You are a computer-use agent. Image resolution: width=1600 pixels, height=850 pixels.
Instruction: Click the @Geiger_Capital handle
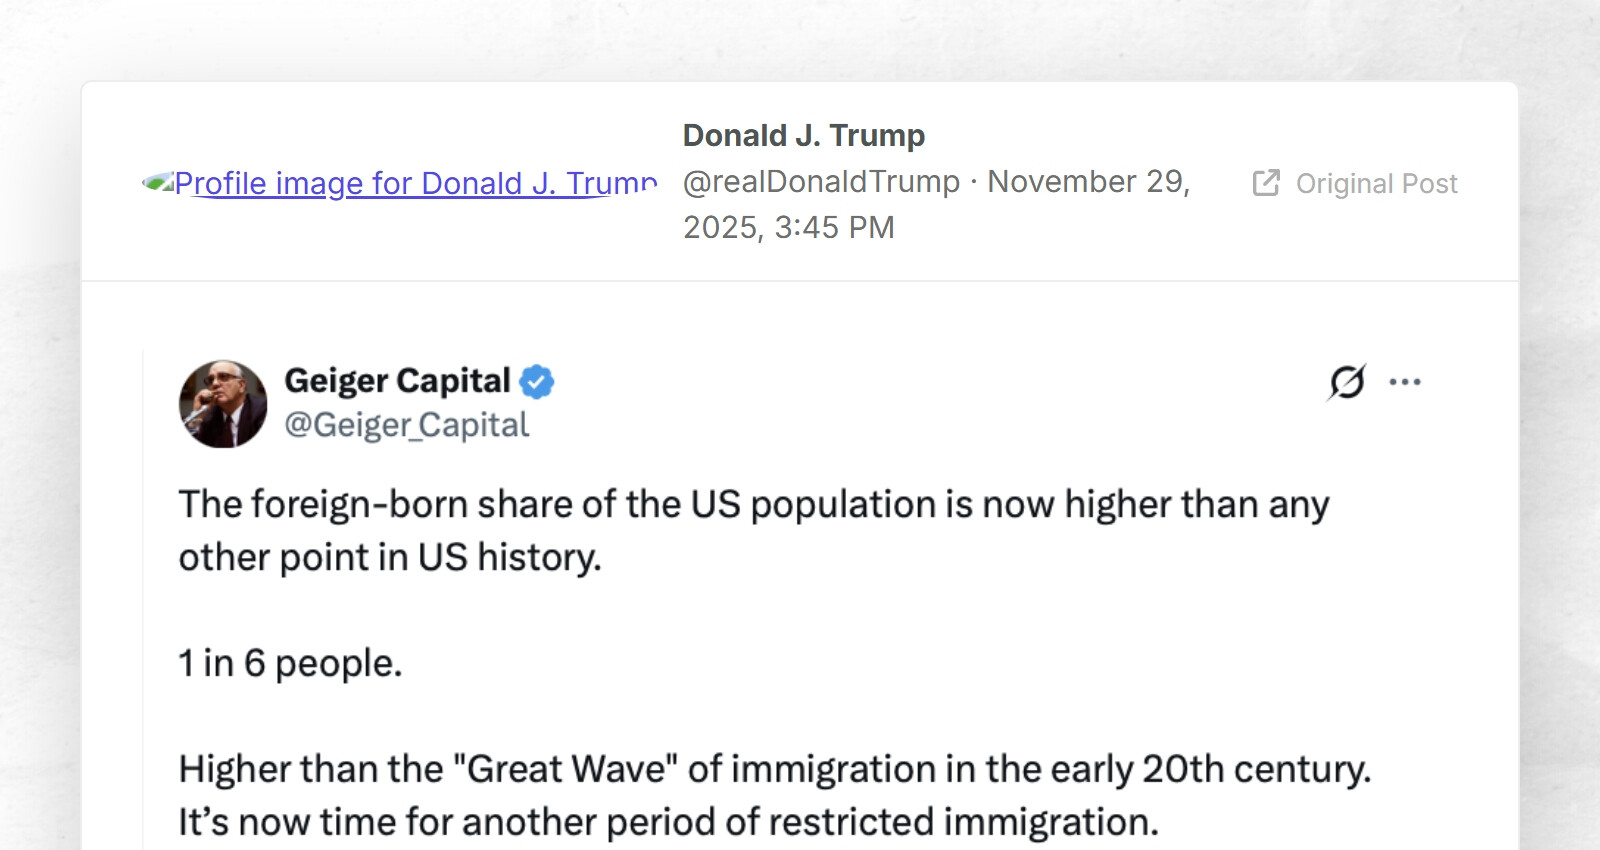[406, 425]
